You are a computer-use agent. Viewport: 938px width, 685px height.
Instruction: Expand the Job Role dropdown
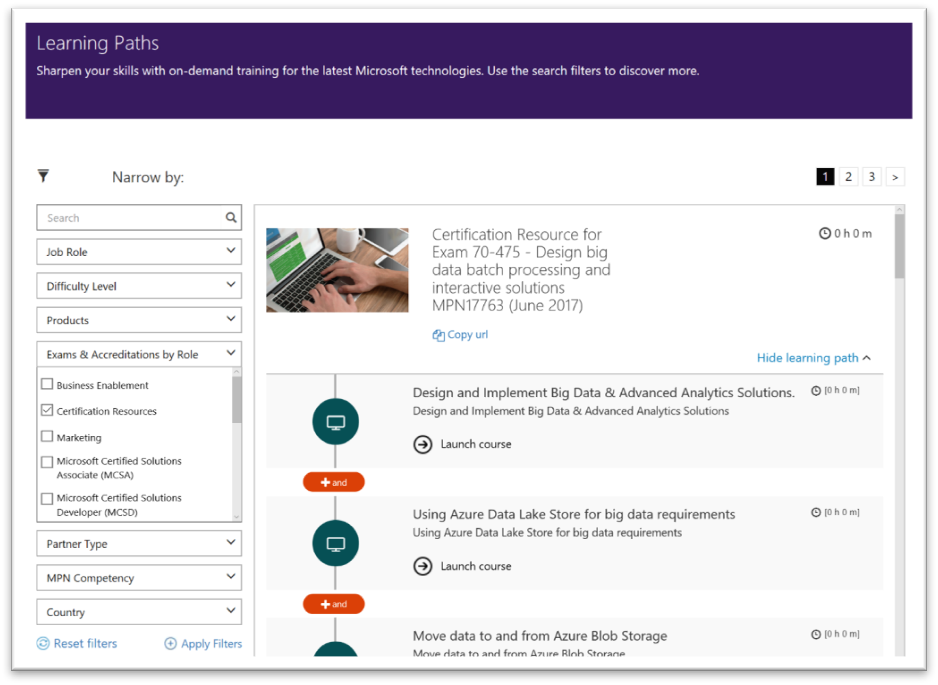click(x=139, y=252)
